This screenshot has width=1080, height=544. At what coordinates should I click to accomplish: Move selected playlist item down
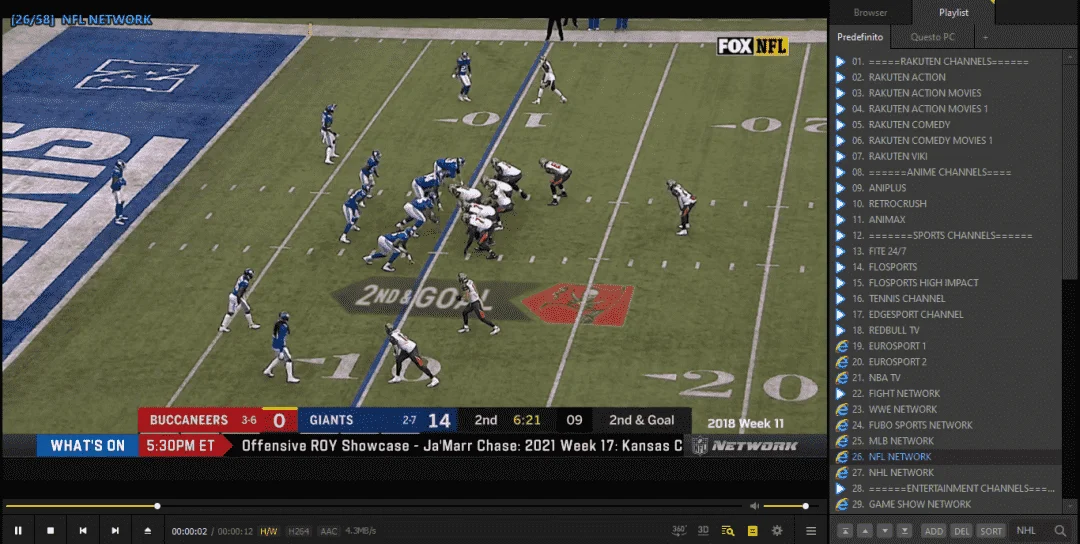point(885,531)
